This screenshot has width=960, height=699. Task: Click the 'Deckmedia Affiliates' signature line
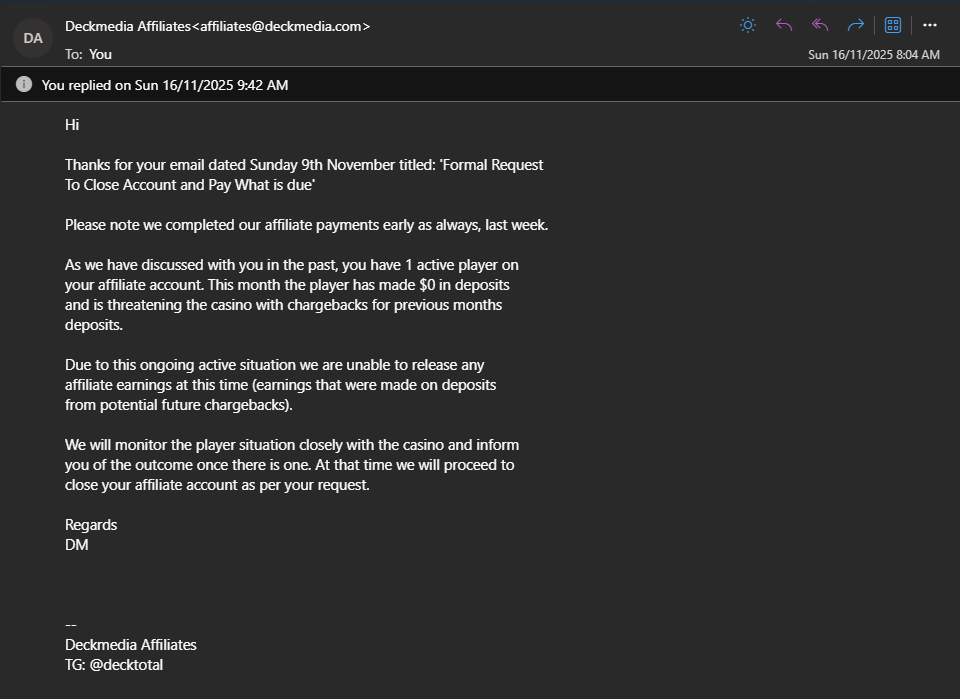coord(131,645)
